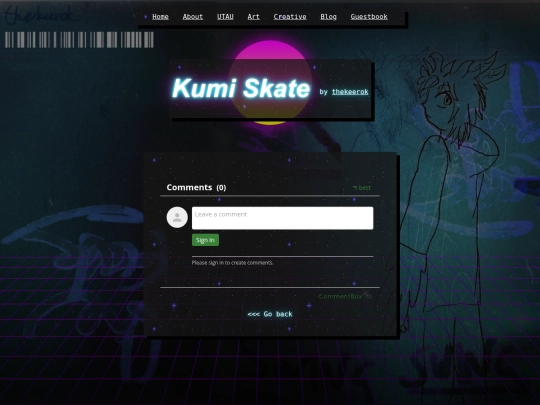Click the Comments (0) heading
540x405 pixels.
pyautogui.click(x=196, y=187)
